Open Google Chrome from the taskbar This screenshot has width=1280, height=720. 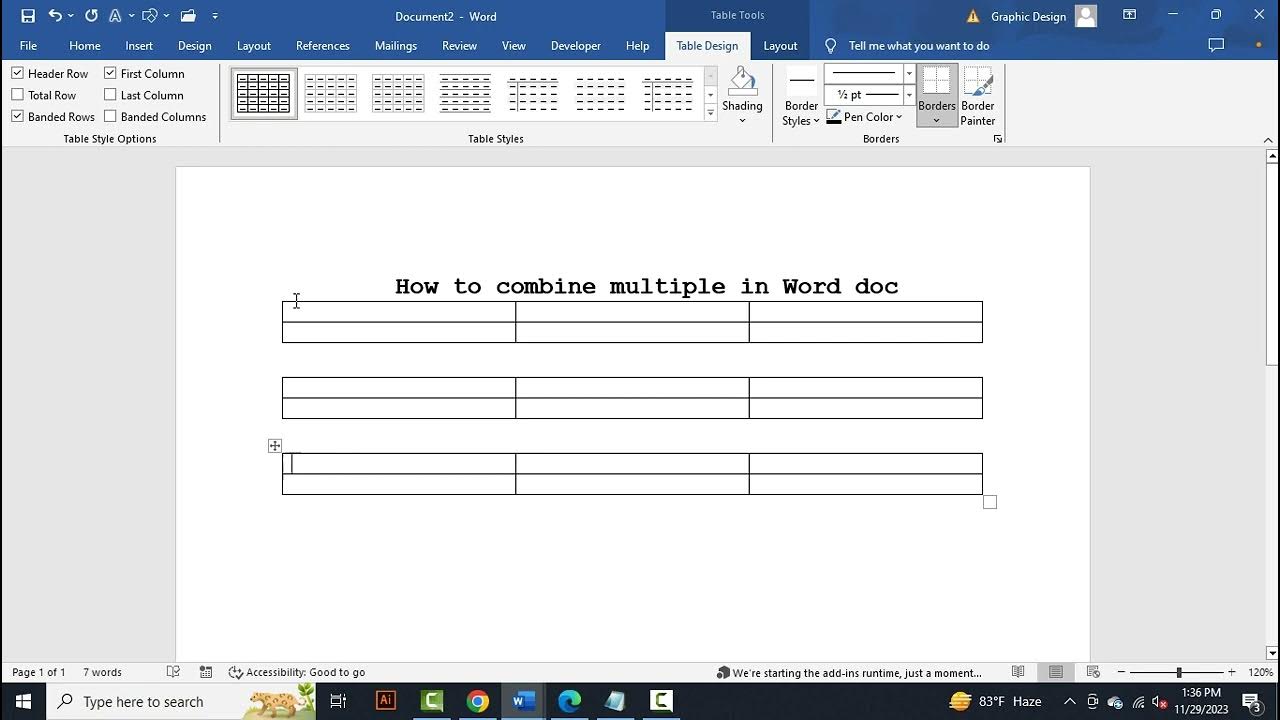pyautogui.click(x=478, y=701)
